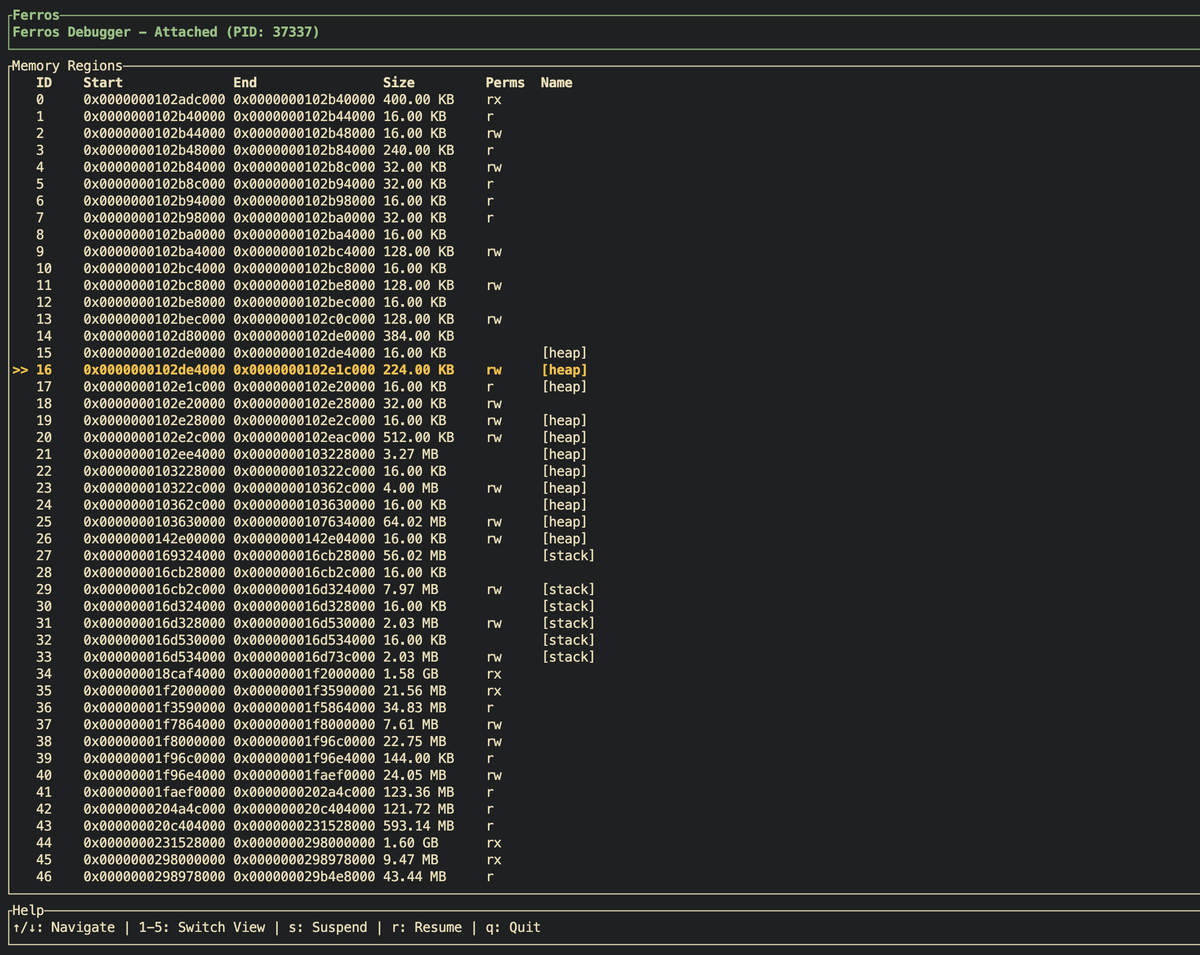Click the 'Help' panel title
The height and width of the screenshot is (955, 1200).
point(29,910)
